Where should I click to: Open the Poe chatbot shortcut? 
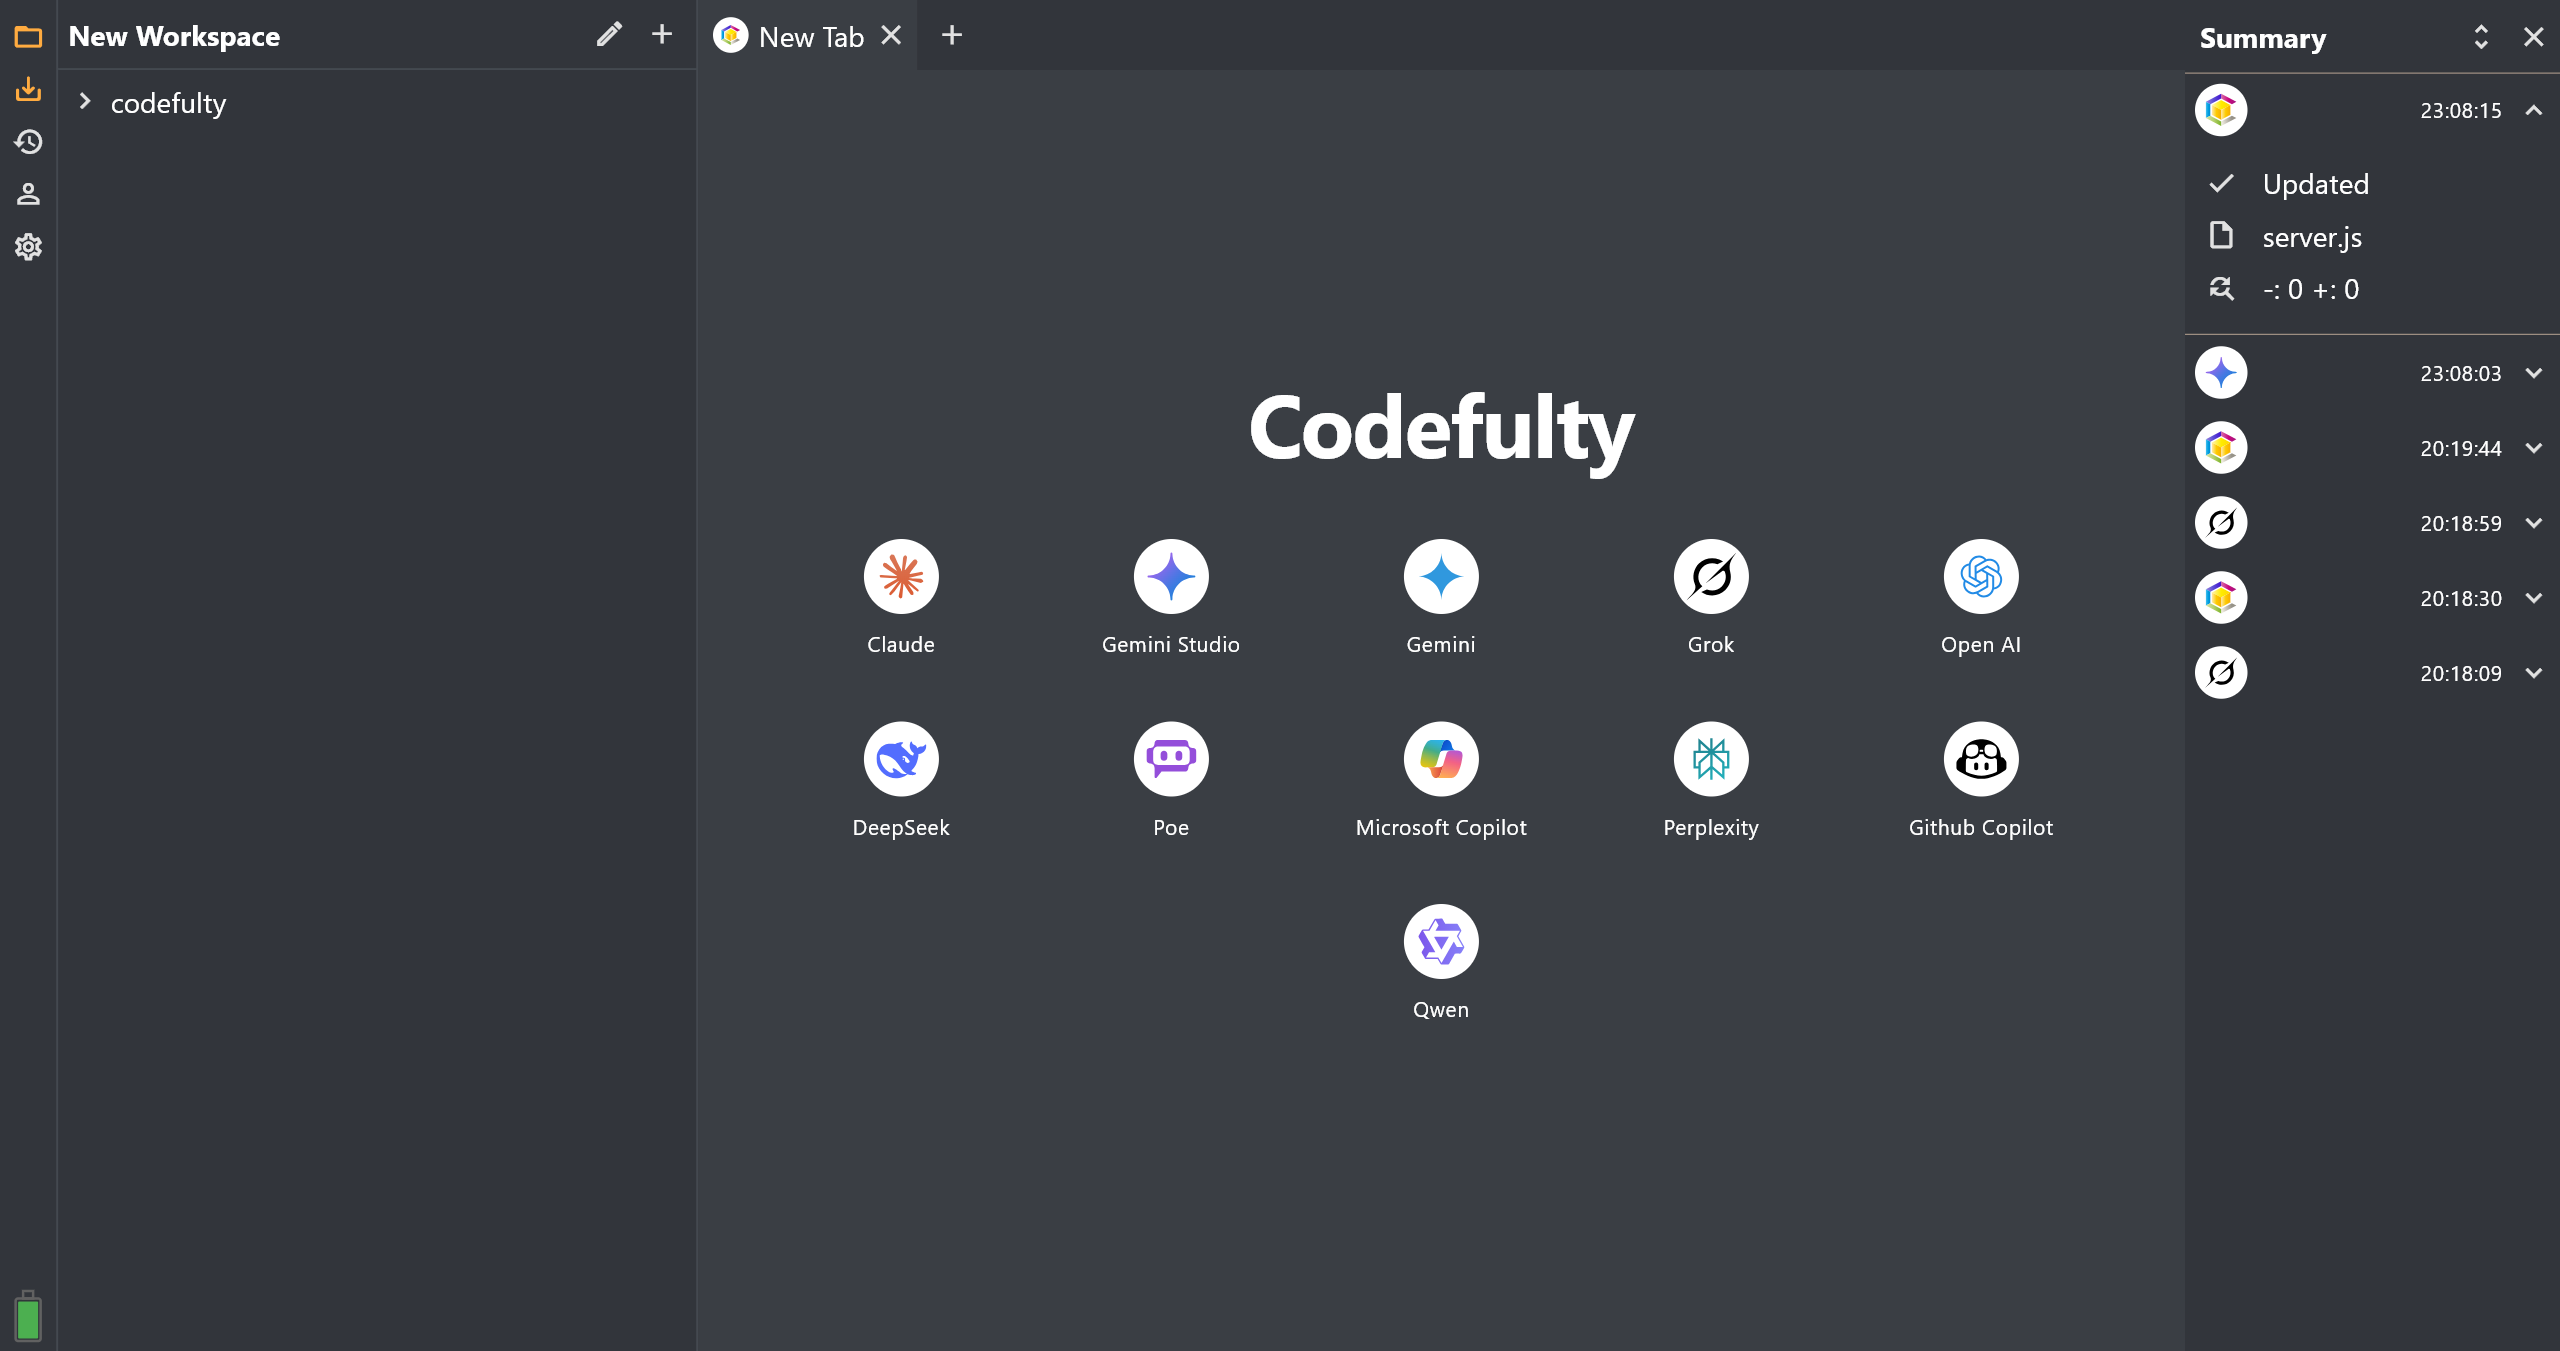coord(1170,759)
